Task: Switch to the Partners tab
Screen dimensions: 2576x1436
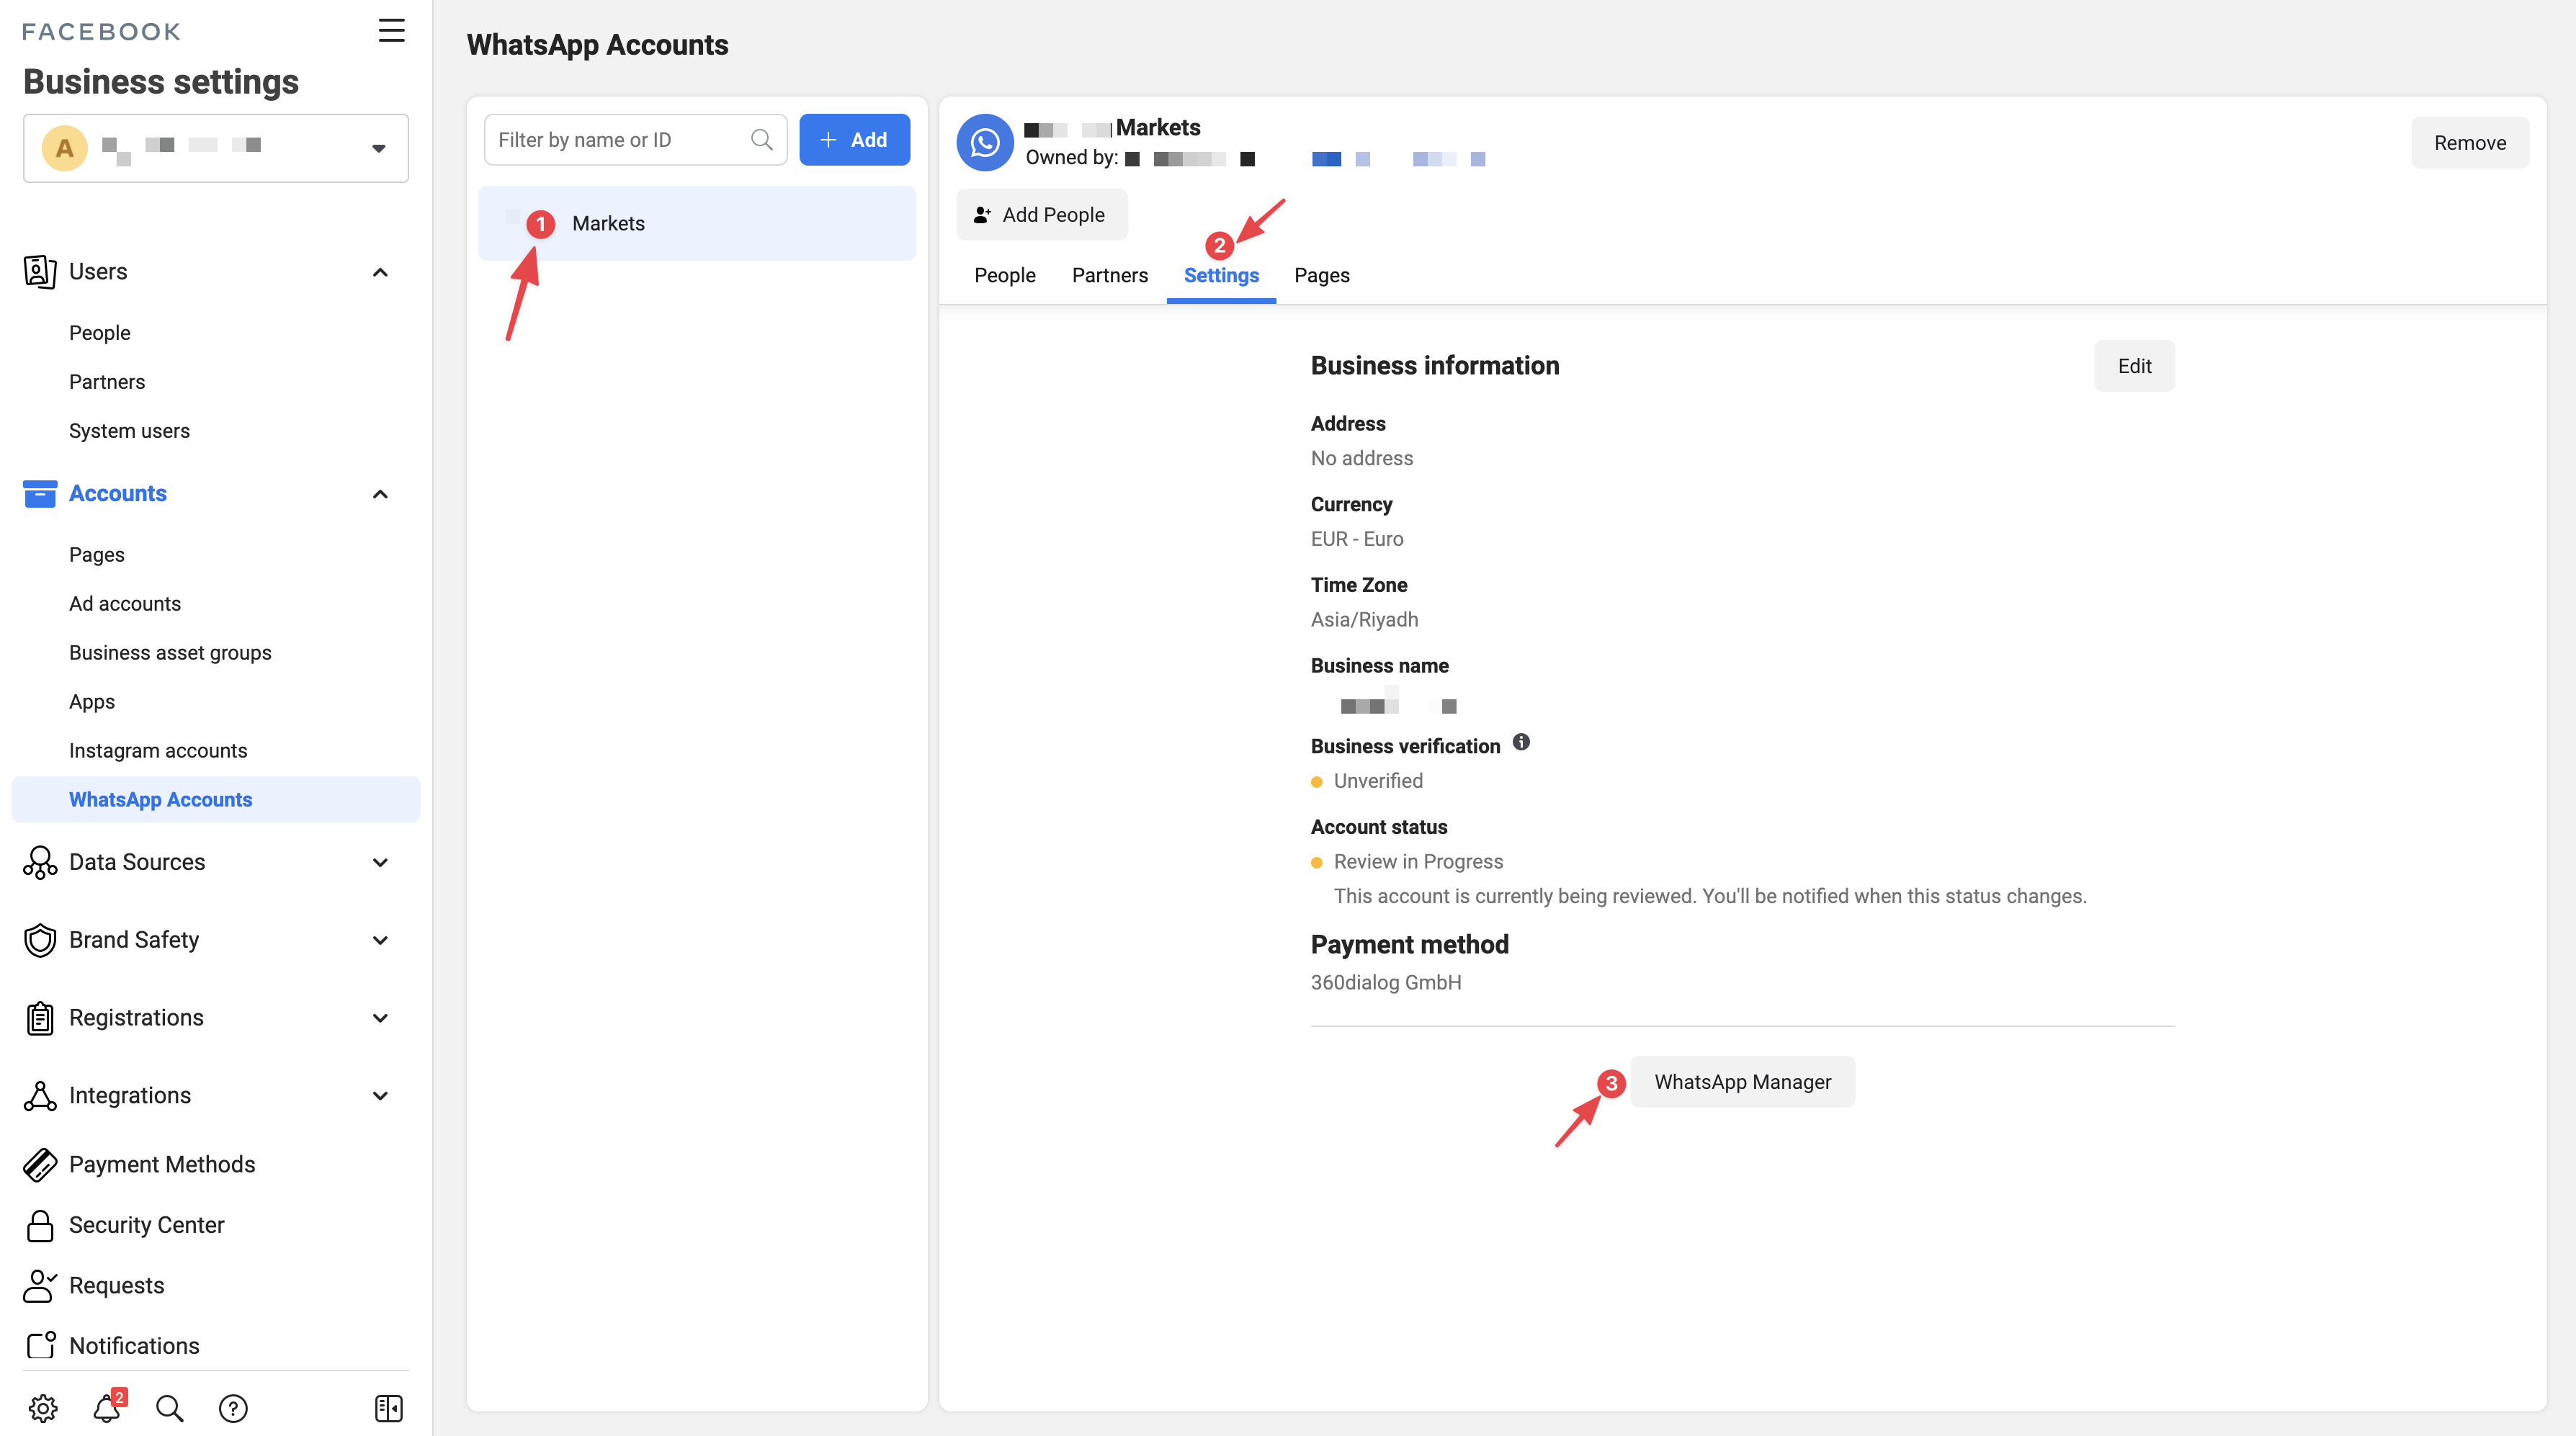Action: 1110,276
